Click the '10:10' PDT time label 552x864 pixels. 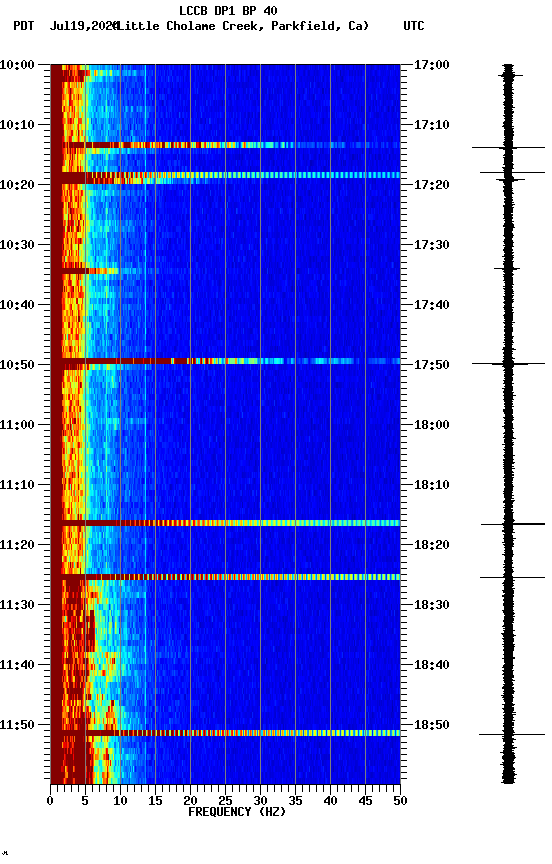pyautogui.click(x=17, y=125)
